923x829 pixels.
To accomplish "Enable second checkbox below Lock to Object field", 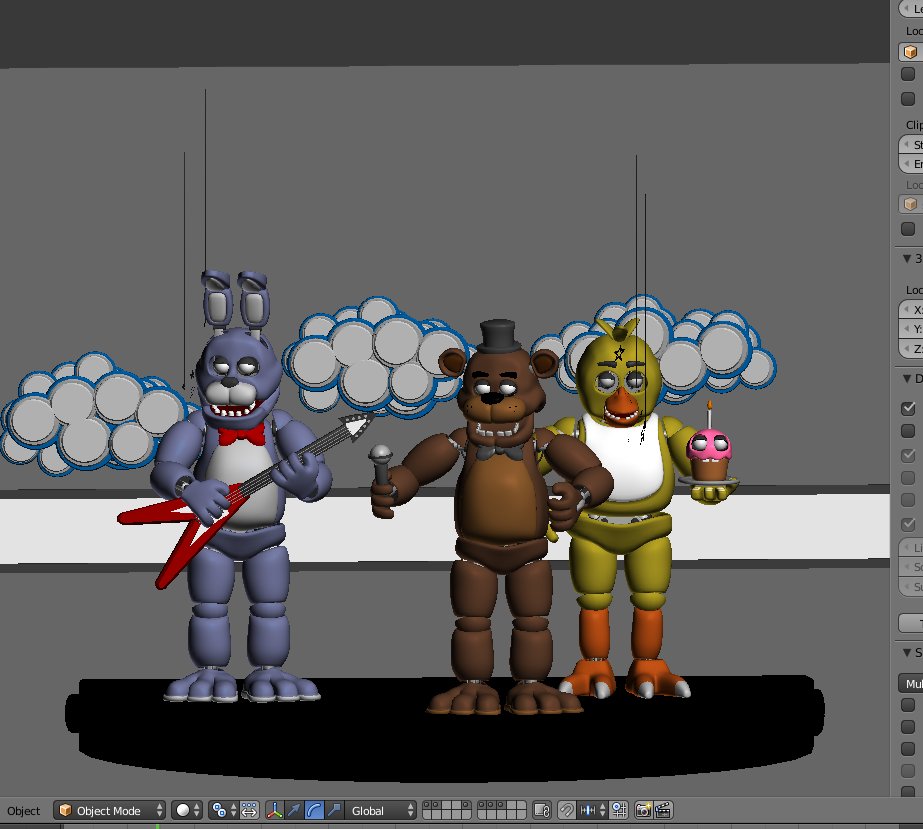I will coord(908,98).
